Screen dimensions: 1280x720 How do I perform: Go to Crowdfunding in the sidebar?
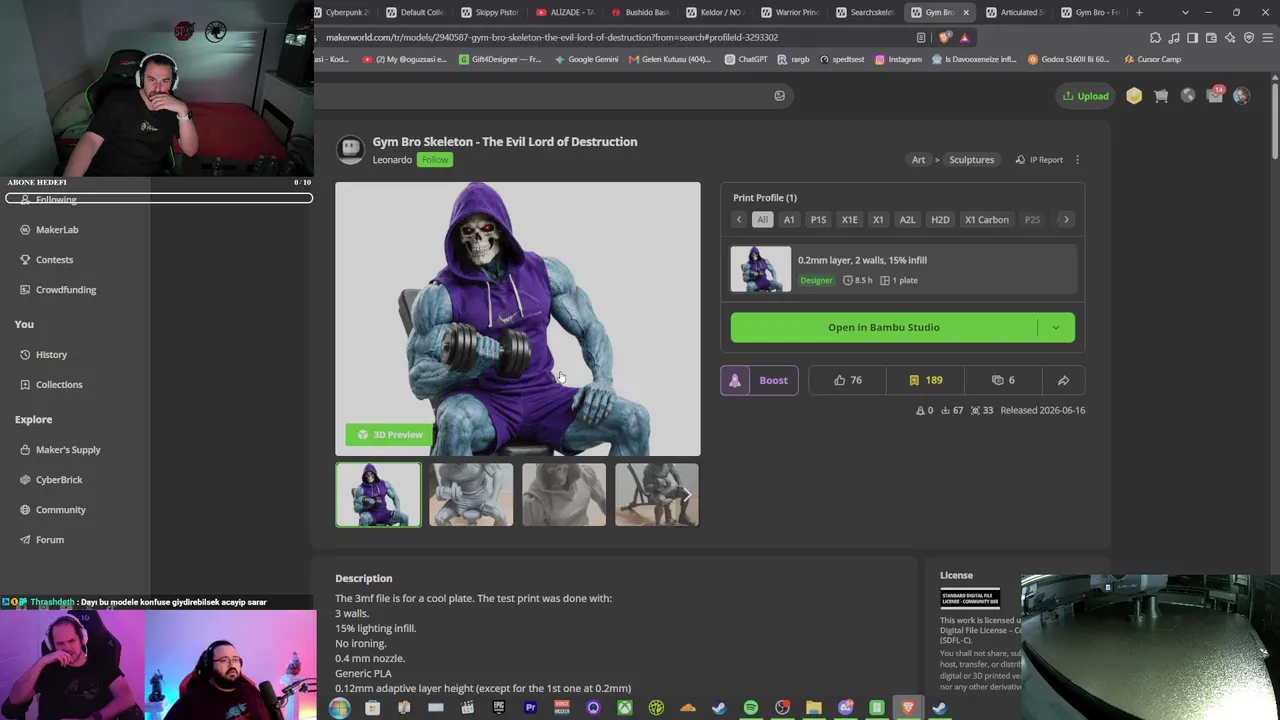pos(66,290)
